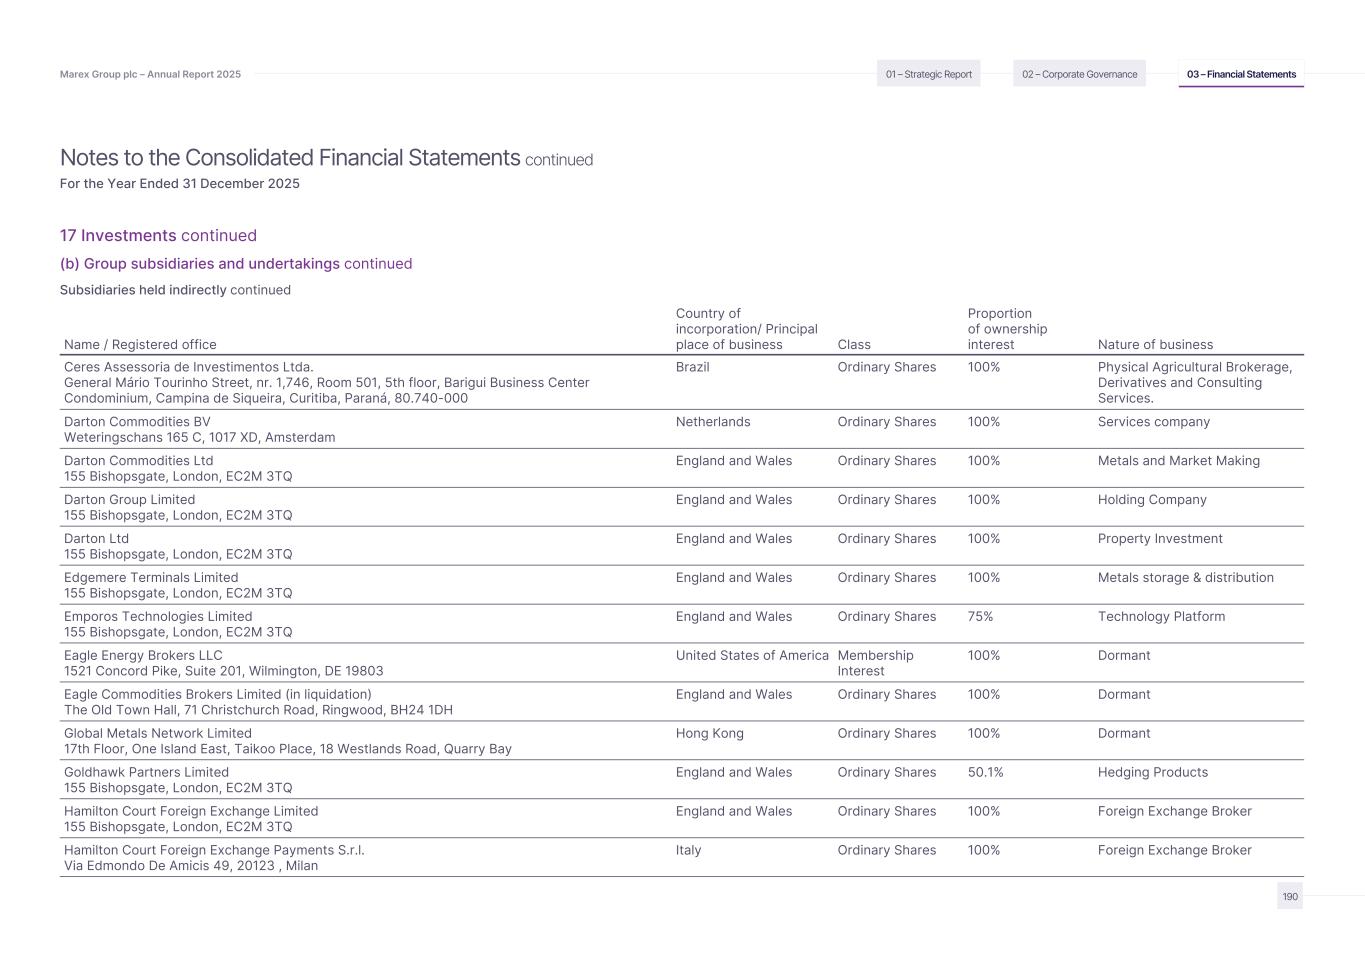Click the 50.1% ownership for Goldhawk Partners
1365x966 pixels.
(x=985, y=773)
